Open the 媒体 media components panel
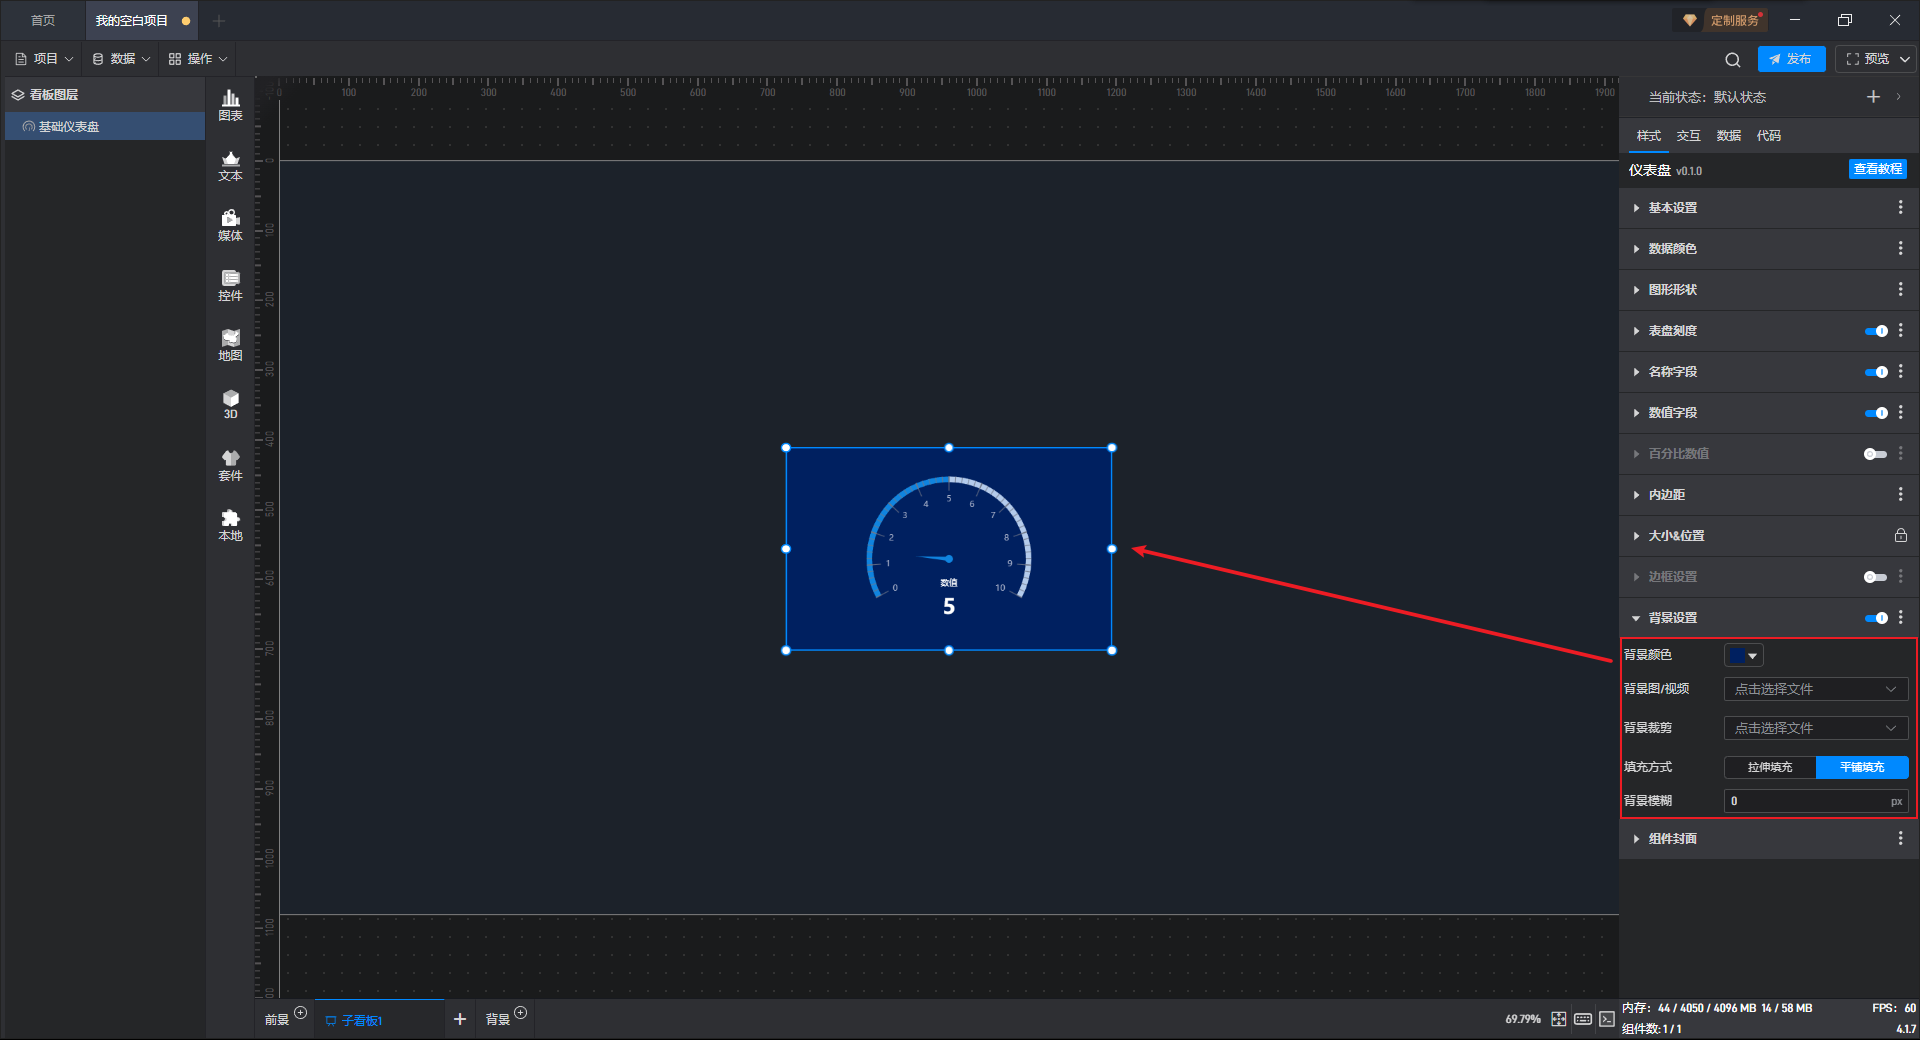This screenshot has height=1040, width=1920. [x=230, y=225]
